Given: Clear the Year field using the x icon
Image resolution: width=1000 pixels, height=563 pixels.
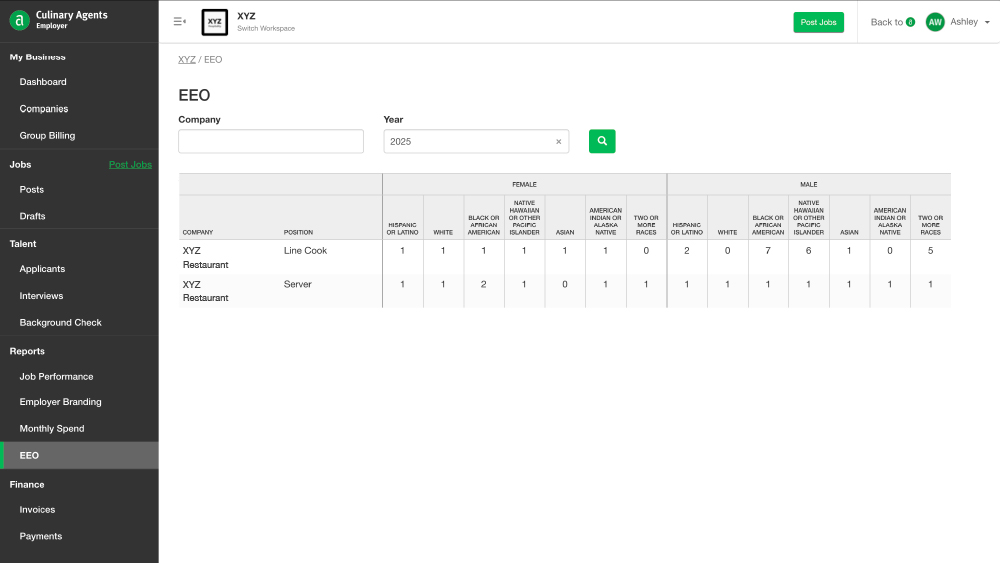Looking at the screenshot, I should [559, 142].
